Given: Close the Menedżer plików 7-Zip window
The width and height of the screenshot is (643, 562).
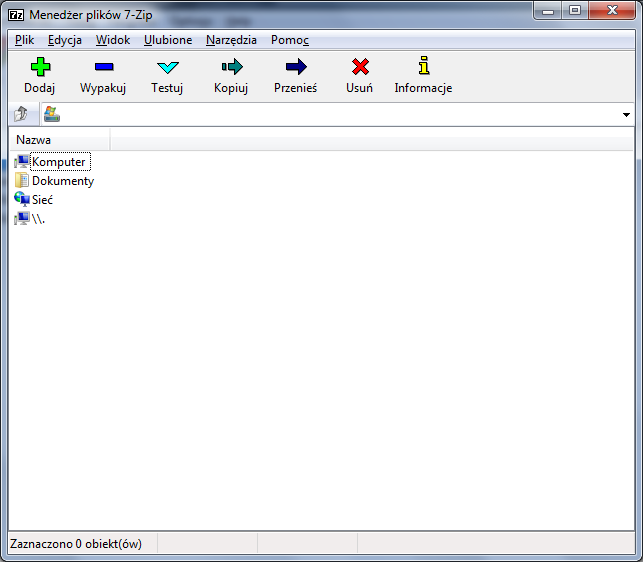Looking at the screenshot, I should (612, 10).
